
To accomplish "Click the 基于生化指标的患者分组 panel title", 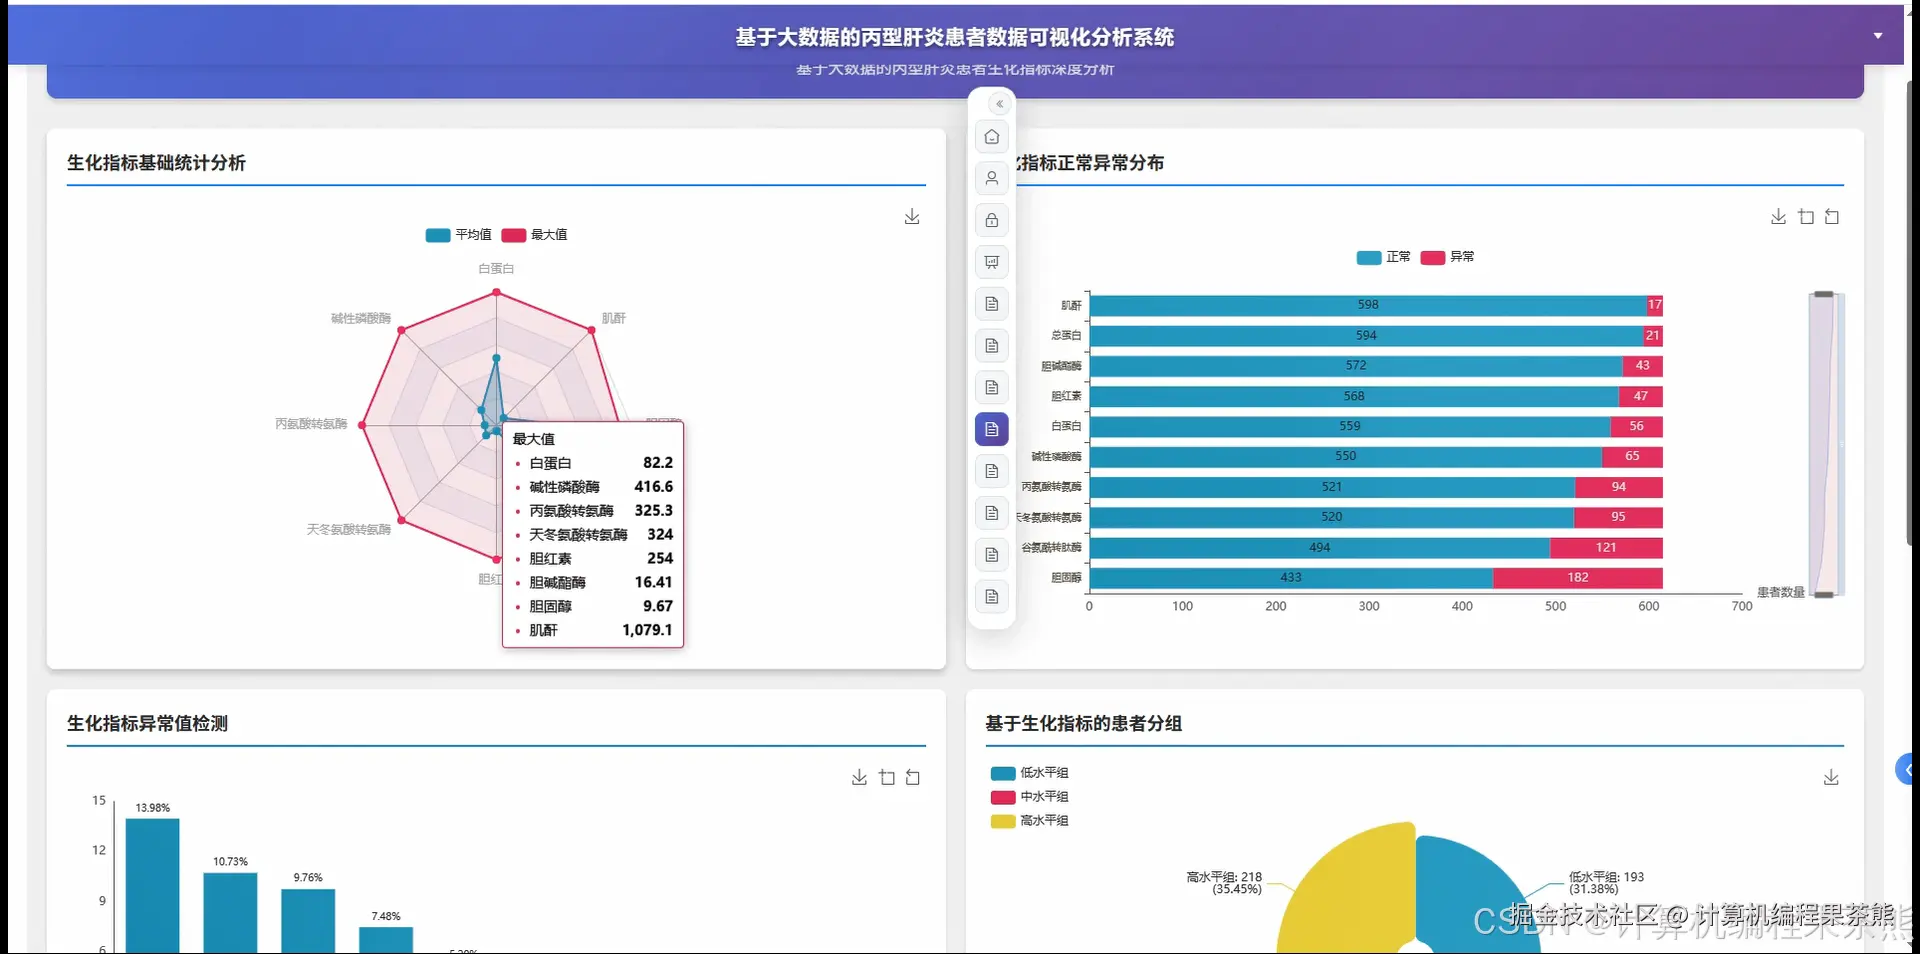I will pyautogui.click(x=1083, y=723).
